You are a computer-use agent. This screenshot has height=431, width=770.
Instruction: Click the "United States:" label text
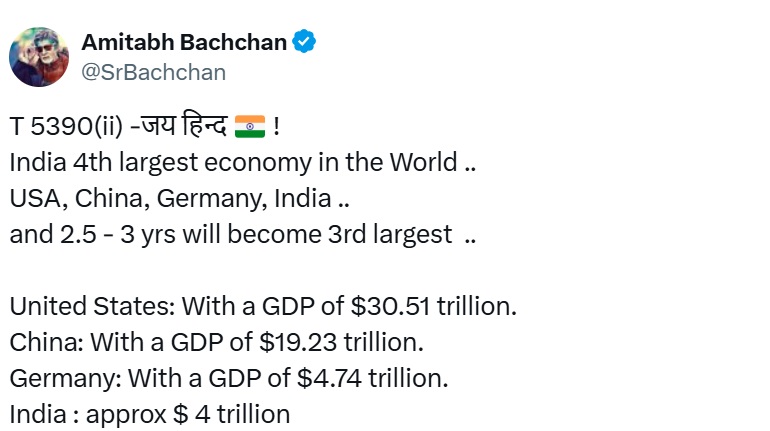click(76, 306)
